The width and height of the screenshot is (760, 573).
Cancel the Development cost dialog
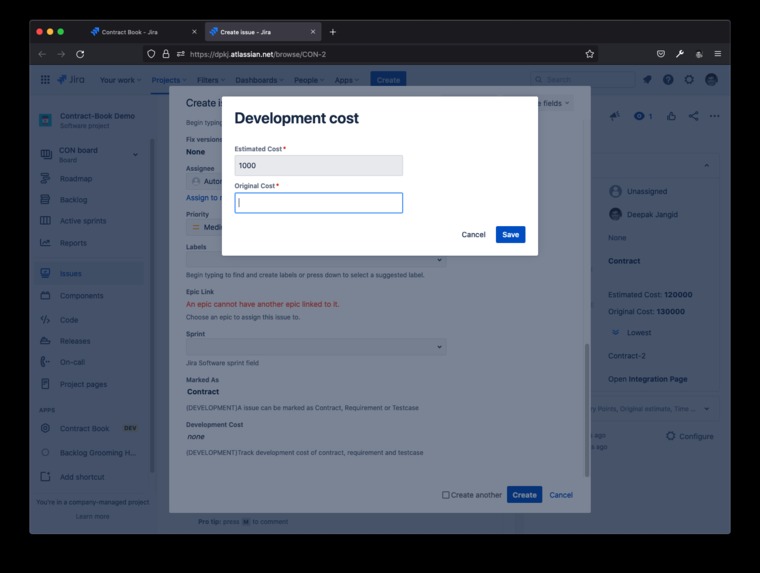pos(473,235)
